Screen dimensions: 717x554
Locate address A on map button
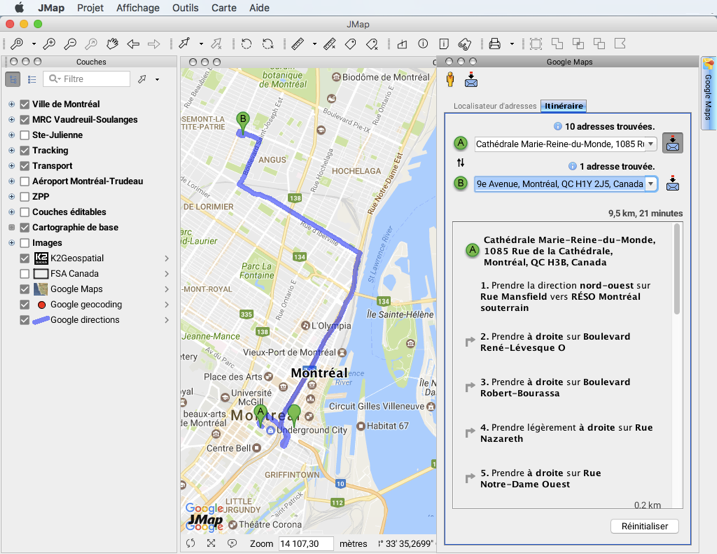tap(673, 143)
